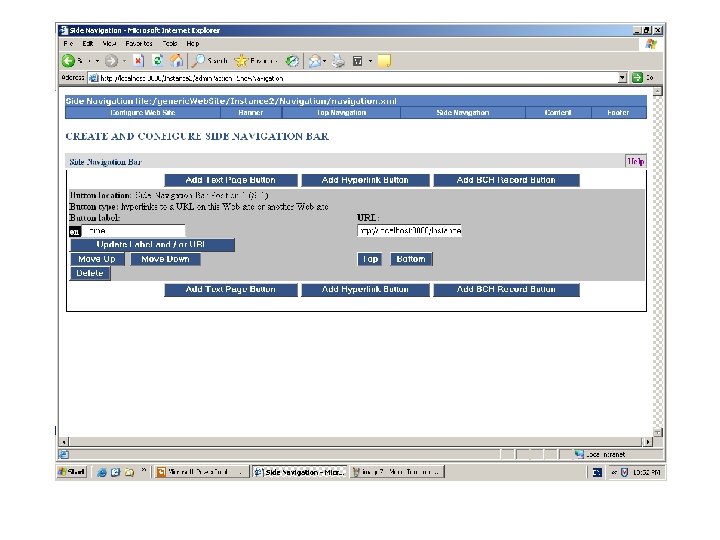Click the Print icon in toolbar

pos(338,61)
